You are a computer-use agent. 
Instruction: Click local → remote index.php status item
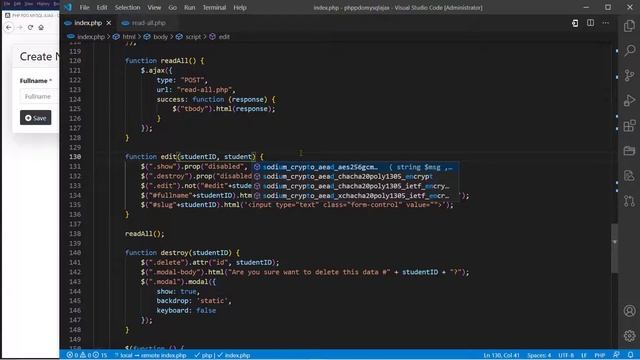[x=150, y=355]
